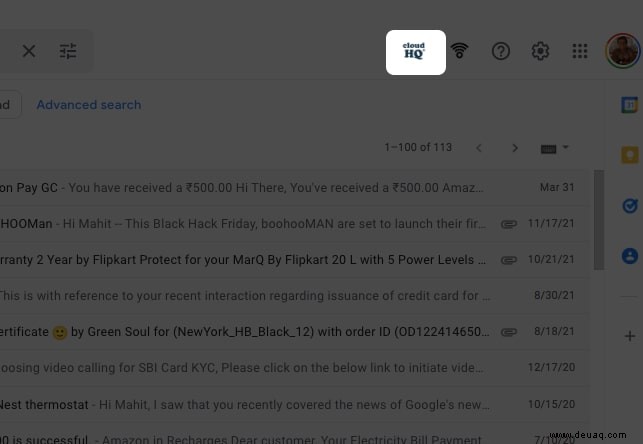Click the Advanced search link
643x444 pixels.
[x=89, y=105]
